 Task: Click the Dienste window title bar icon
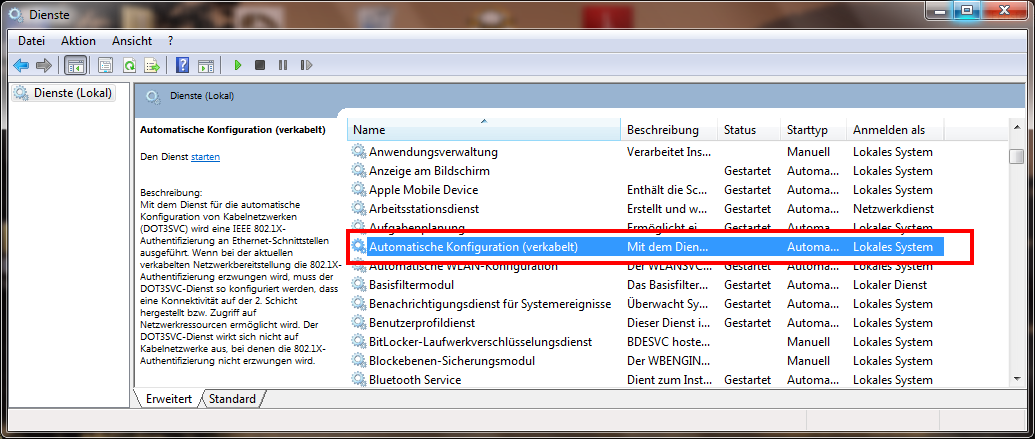pos(18,14)
